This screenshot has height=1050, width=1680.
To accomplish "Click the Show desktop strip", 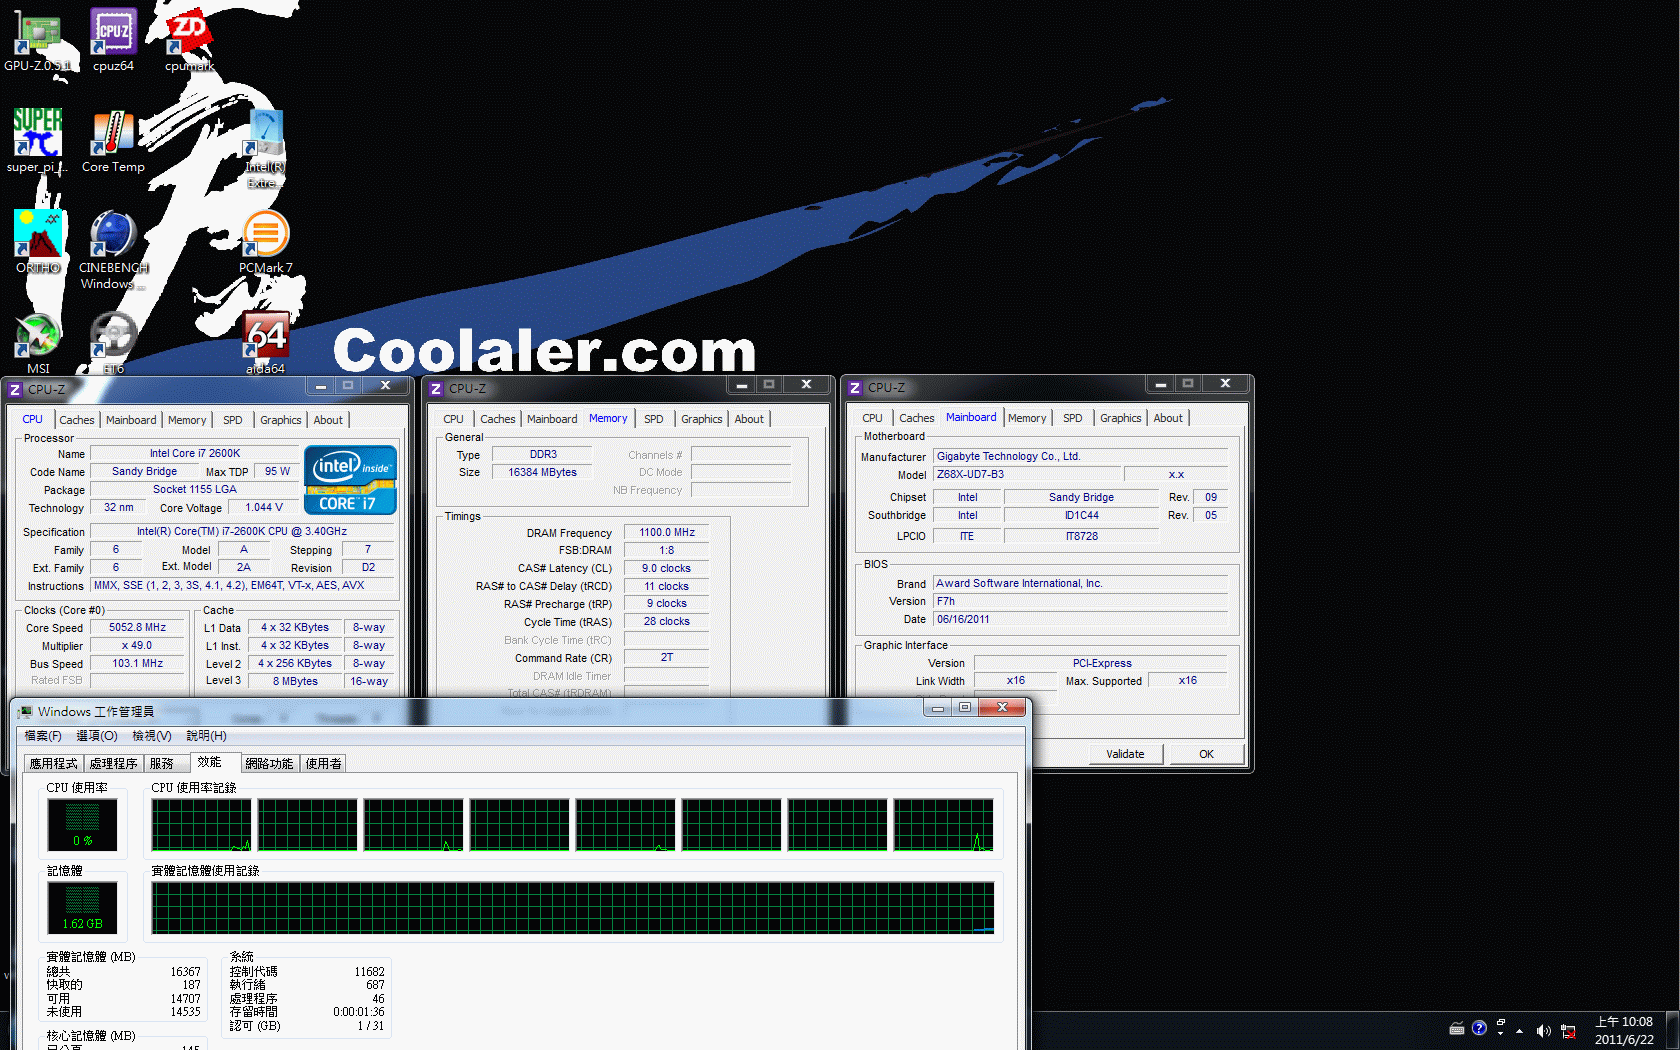I will [1672, 1030].
